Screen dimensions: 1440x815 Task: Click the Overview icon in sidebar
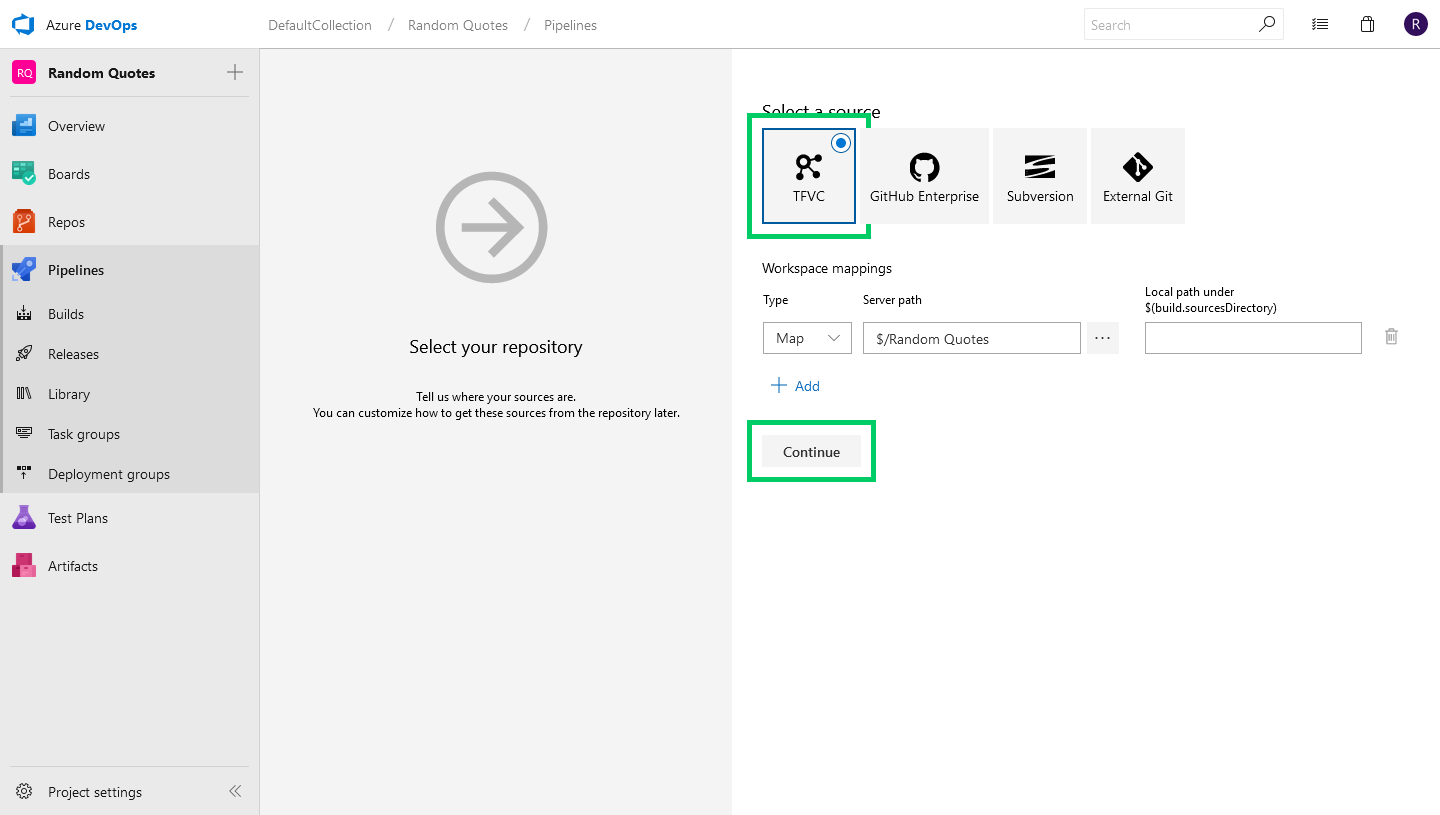(24, 126)
